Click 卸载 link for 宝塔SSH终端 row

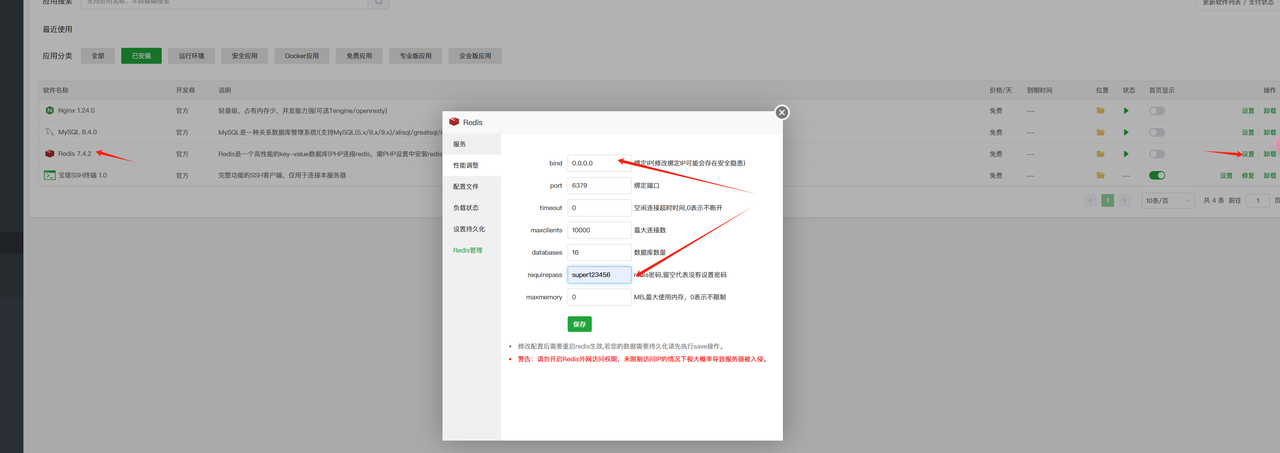[1269, 175]
